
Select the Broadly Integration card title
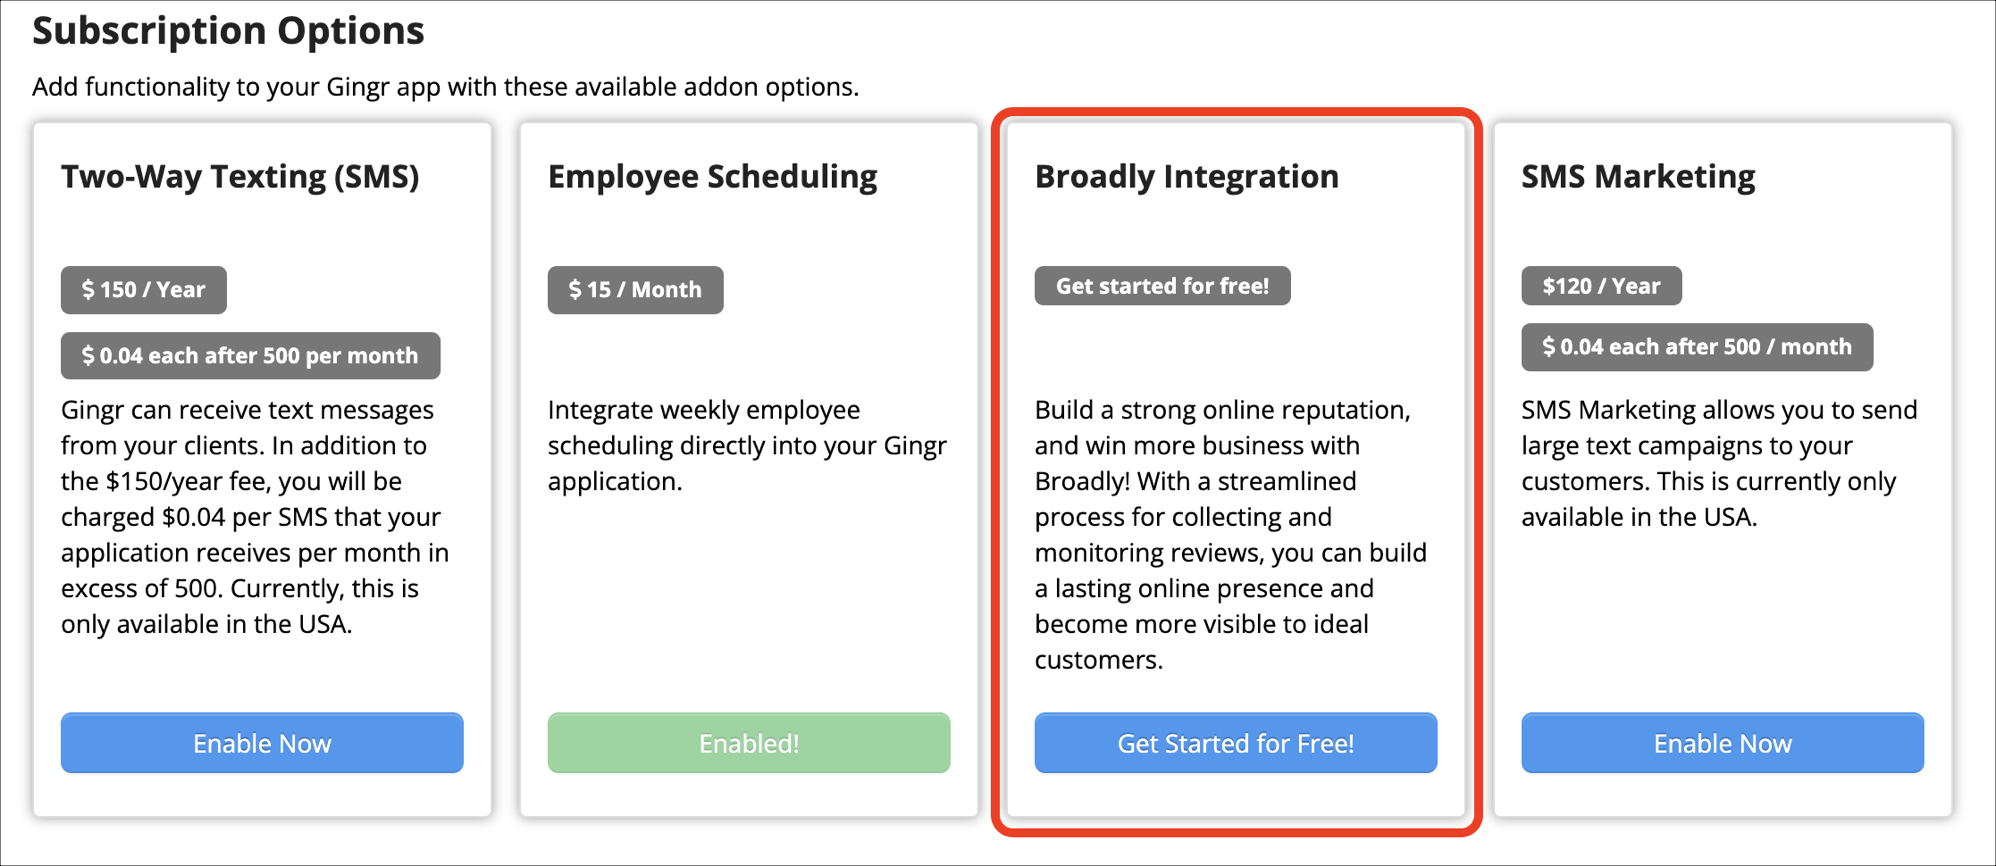[x=1186, y=177]
